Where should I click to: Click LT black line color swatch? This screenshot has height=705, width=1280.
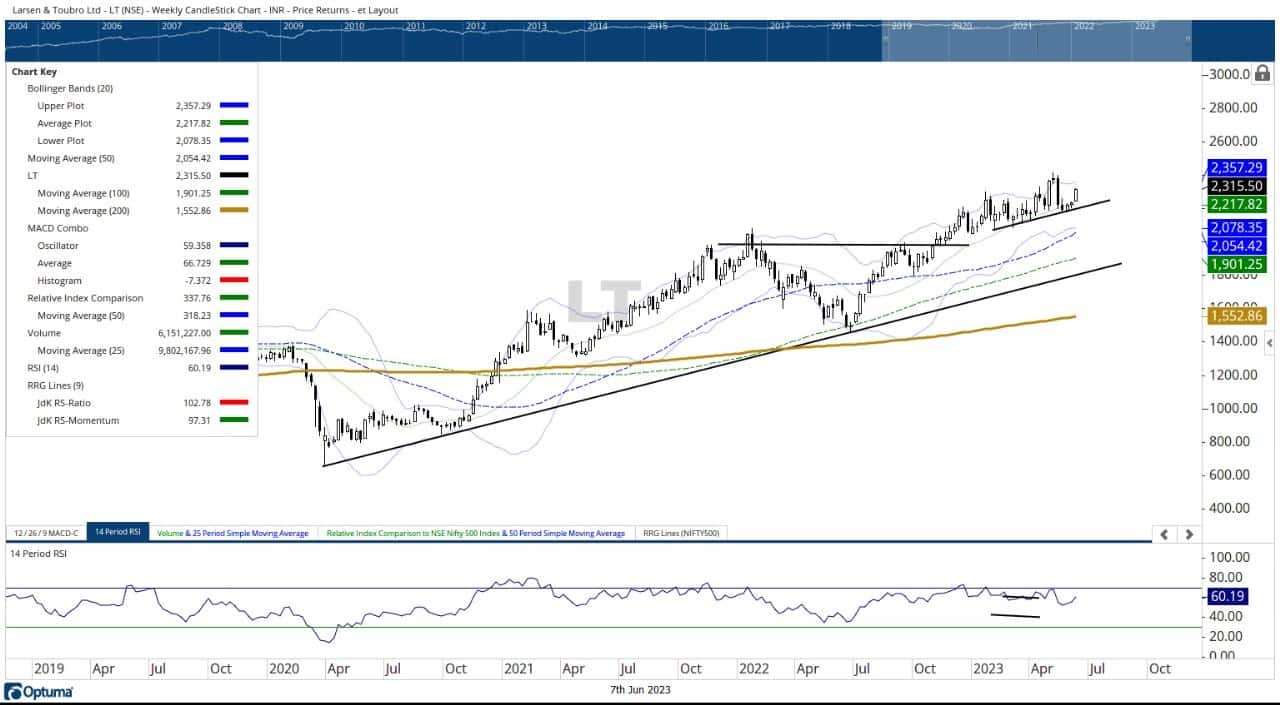(236, 175)
